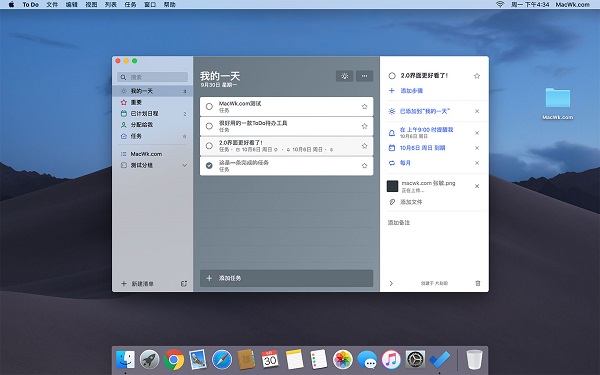The width and height of the screenshot is (600, 375).
Task: Star the 2.0界面更好看了 task in the list
Action: pyautogui.click(x=364, y=146)
